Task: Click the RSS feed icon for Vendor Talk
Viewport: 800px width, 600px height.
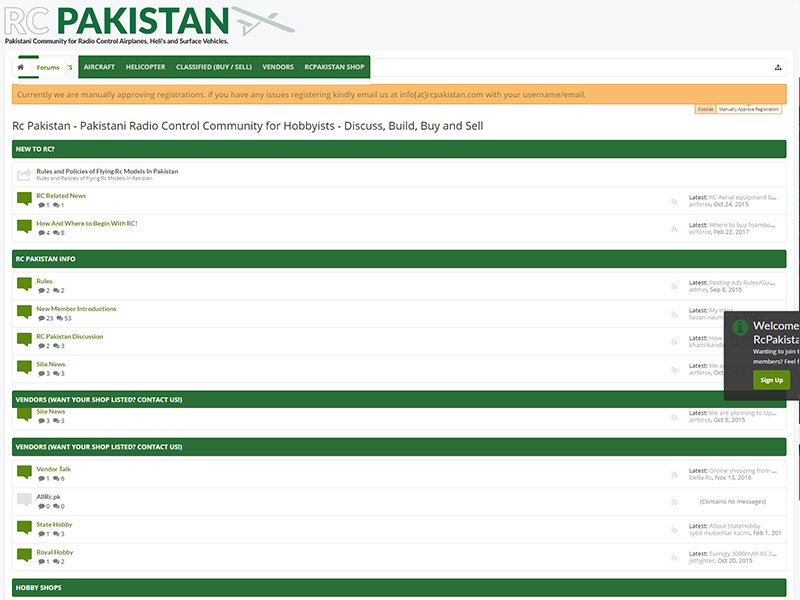Action: tap(673, 474)
